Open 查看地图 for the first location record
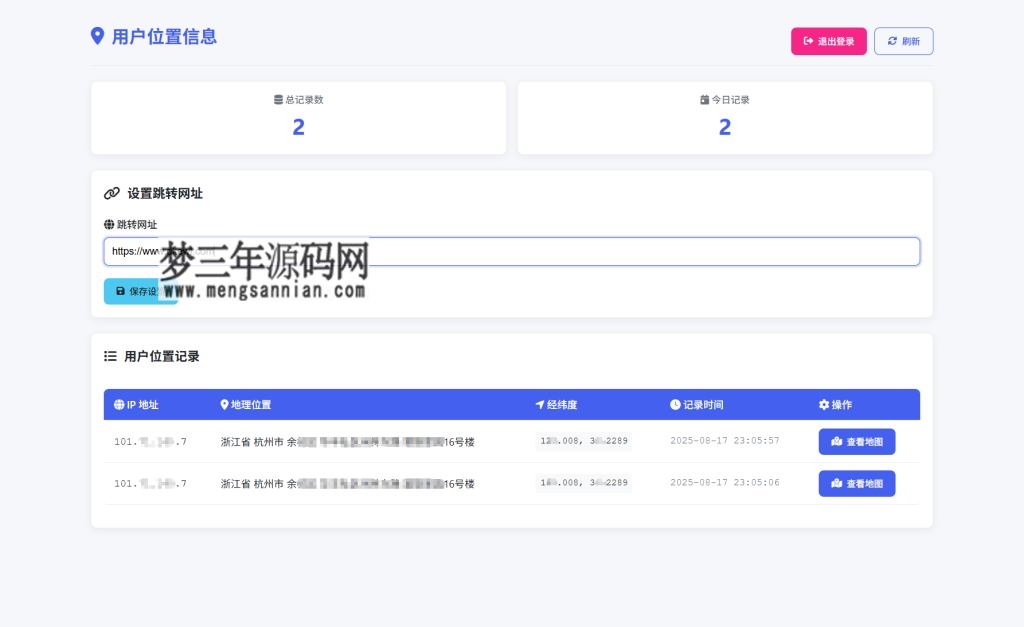1024x627 pixels. [x=857, y=441]
